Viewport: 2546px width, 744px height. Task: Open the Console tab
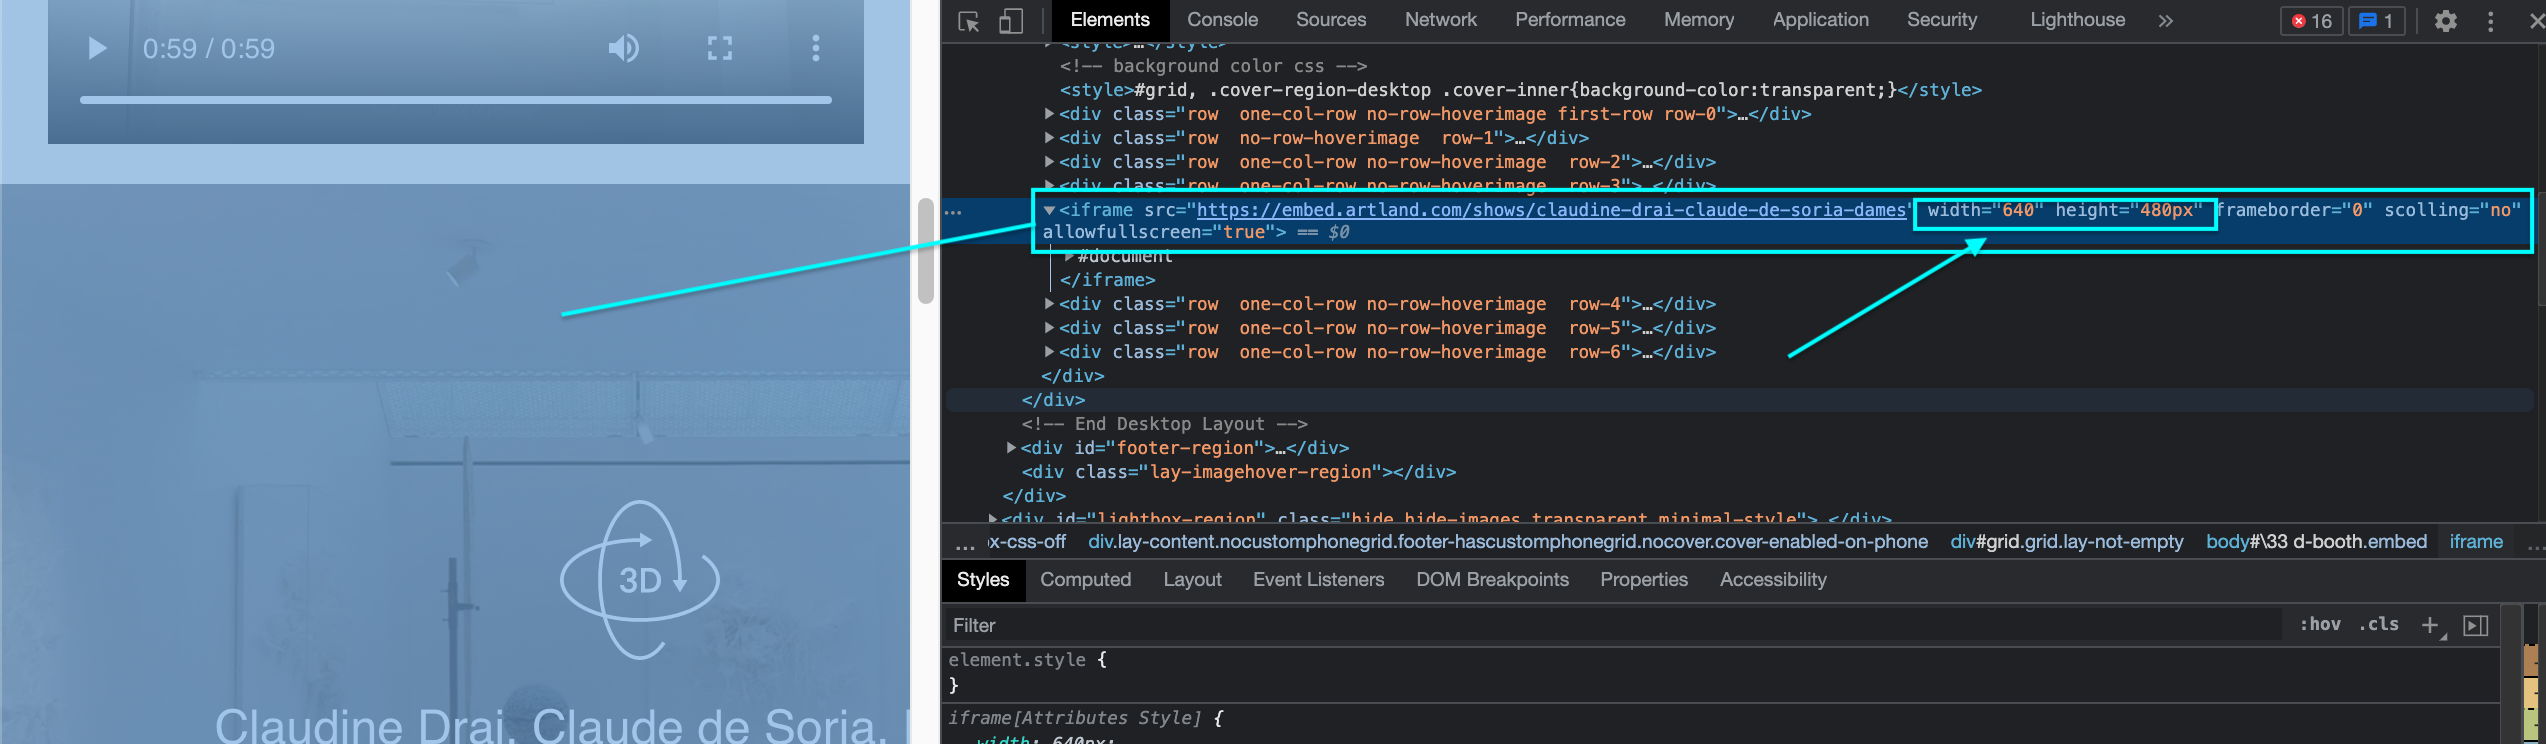pos(1222,20)
